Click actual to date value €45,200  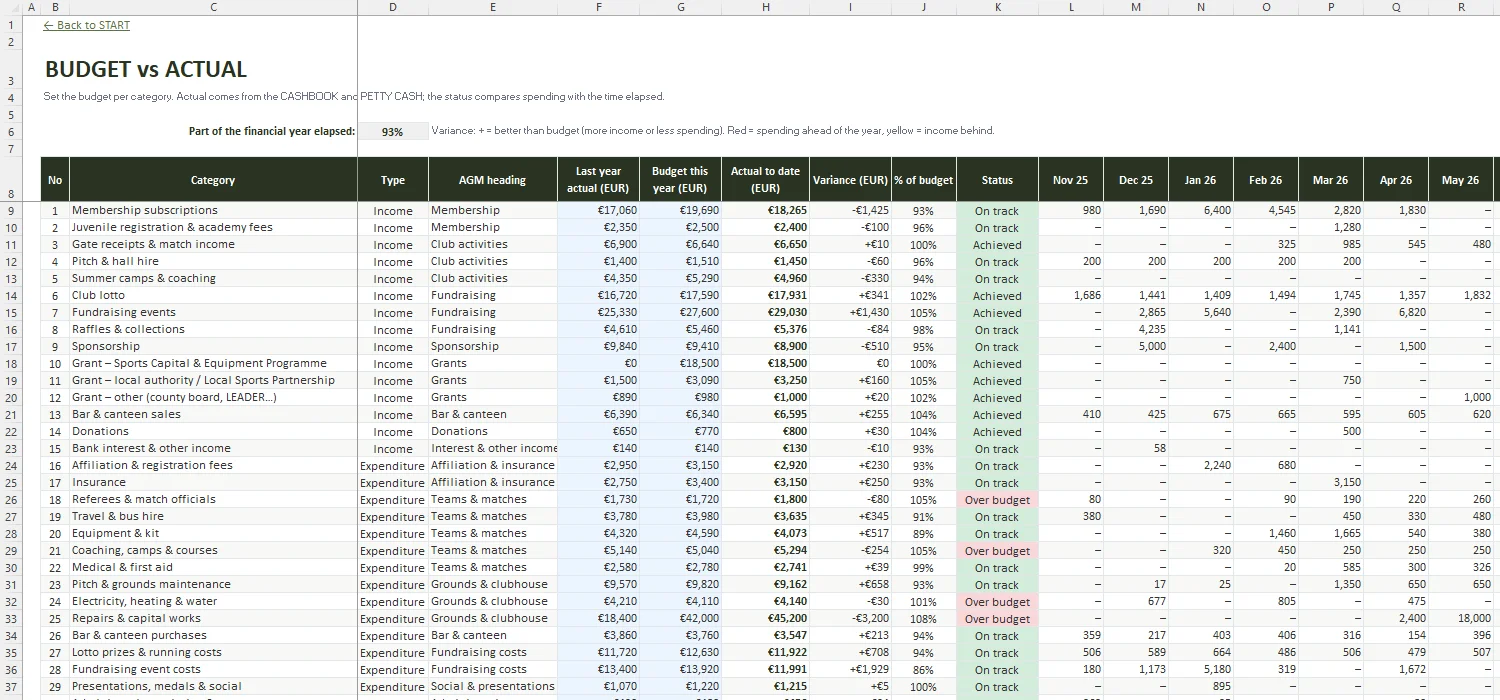coord(766,618)
